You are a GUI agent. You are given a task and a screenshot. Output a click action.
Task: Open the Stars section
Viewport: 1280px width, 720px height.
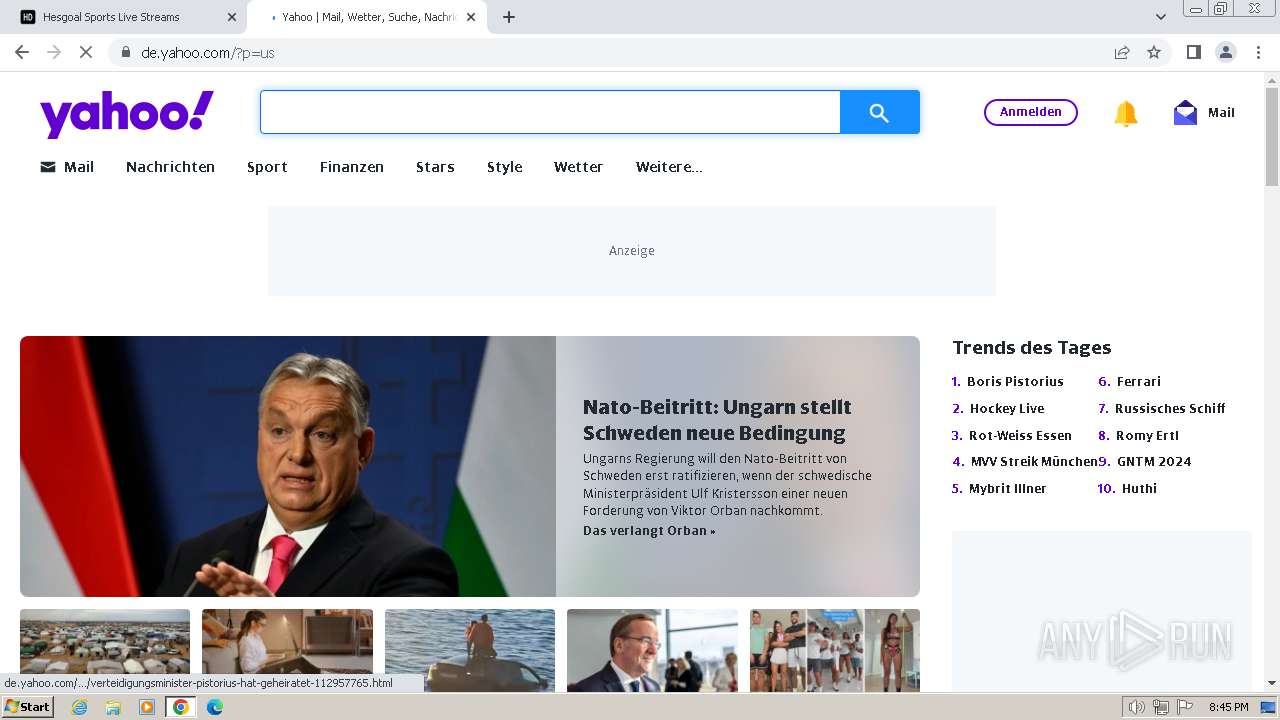(435, 167)
